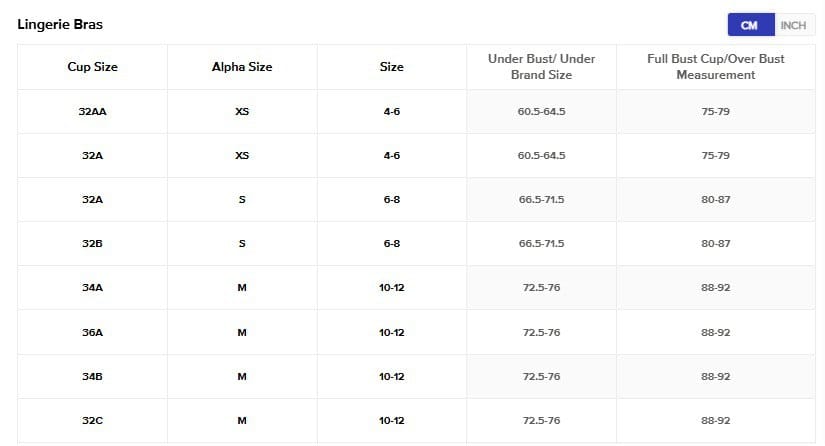Click the XS alpha size in 32AA row
The image size is (825, 446).
click(242, 111)
